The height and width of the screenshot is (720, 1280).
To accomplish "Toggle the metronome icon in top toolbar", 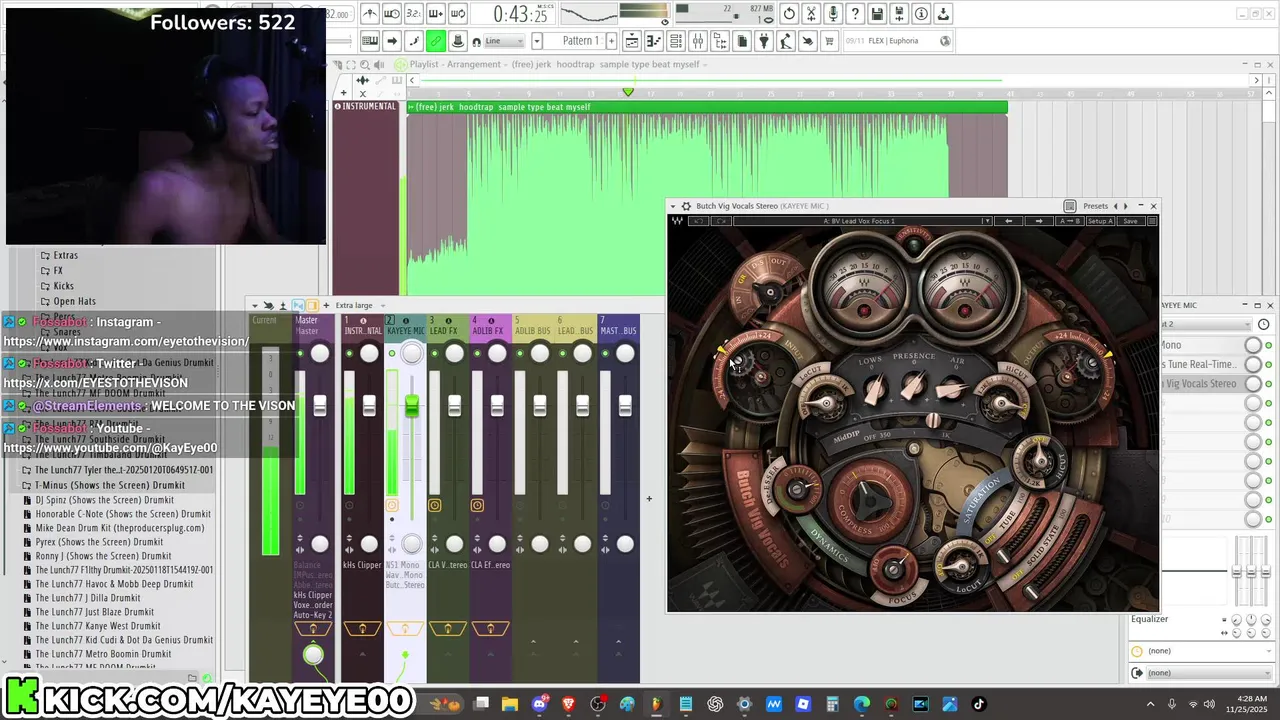I will (x=370, y=14).
